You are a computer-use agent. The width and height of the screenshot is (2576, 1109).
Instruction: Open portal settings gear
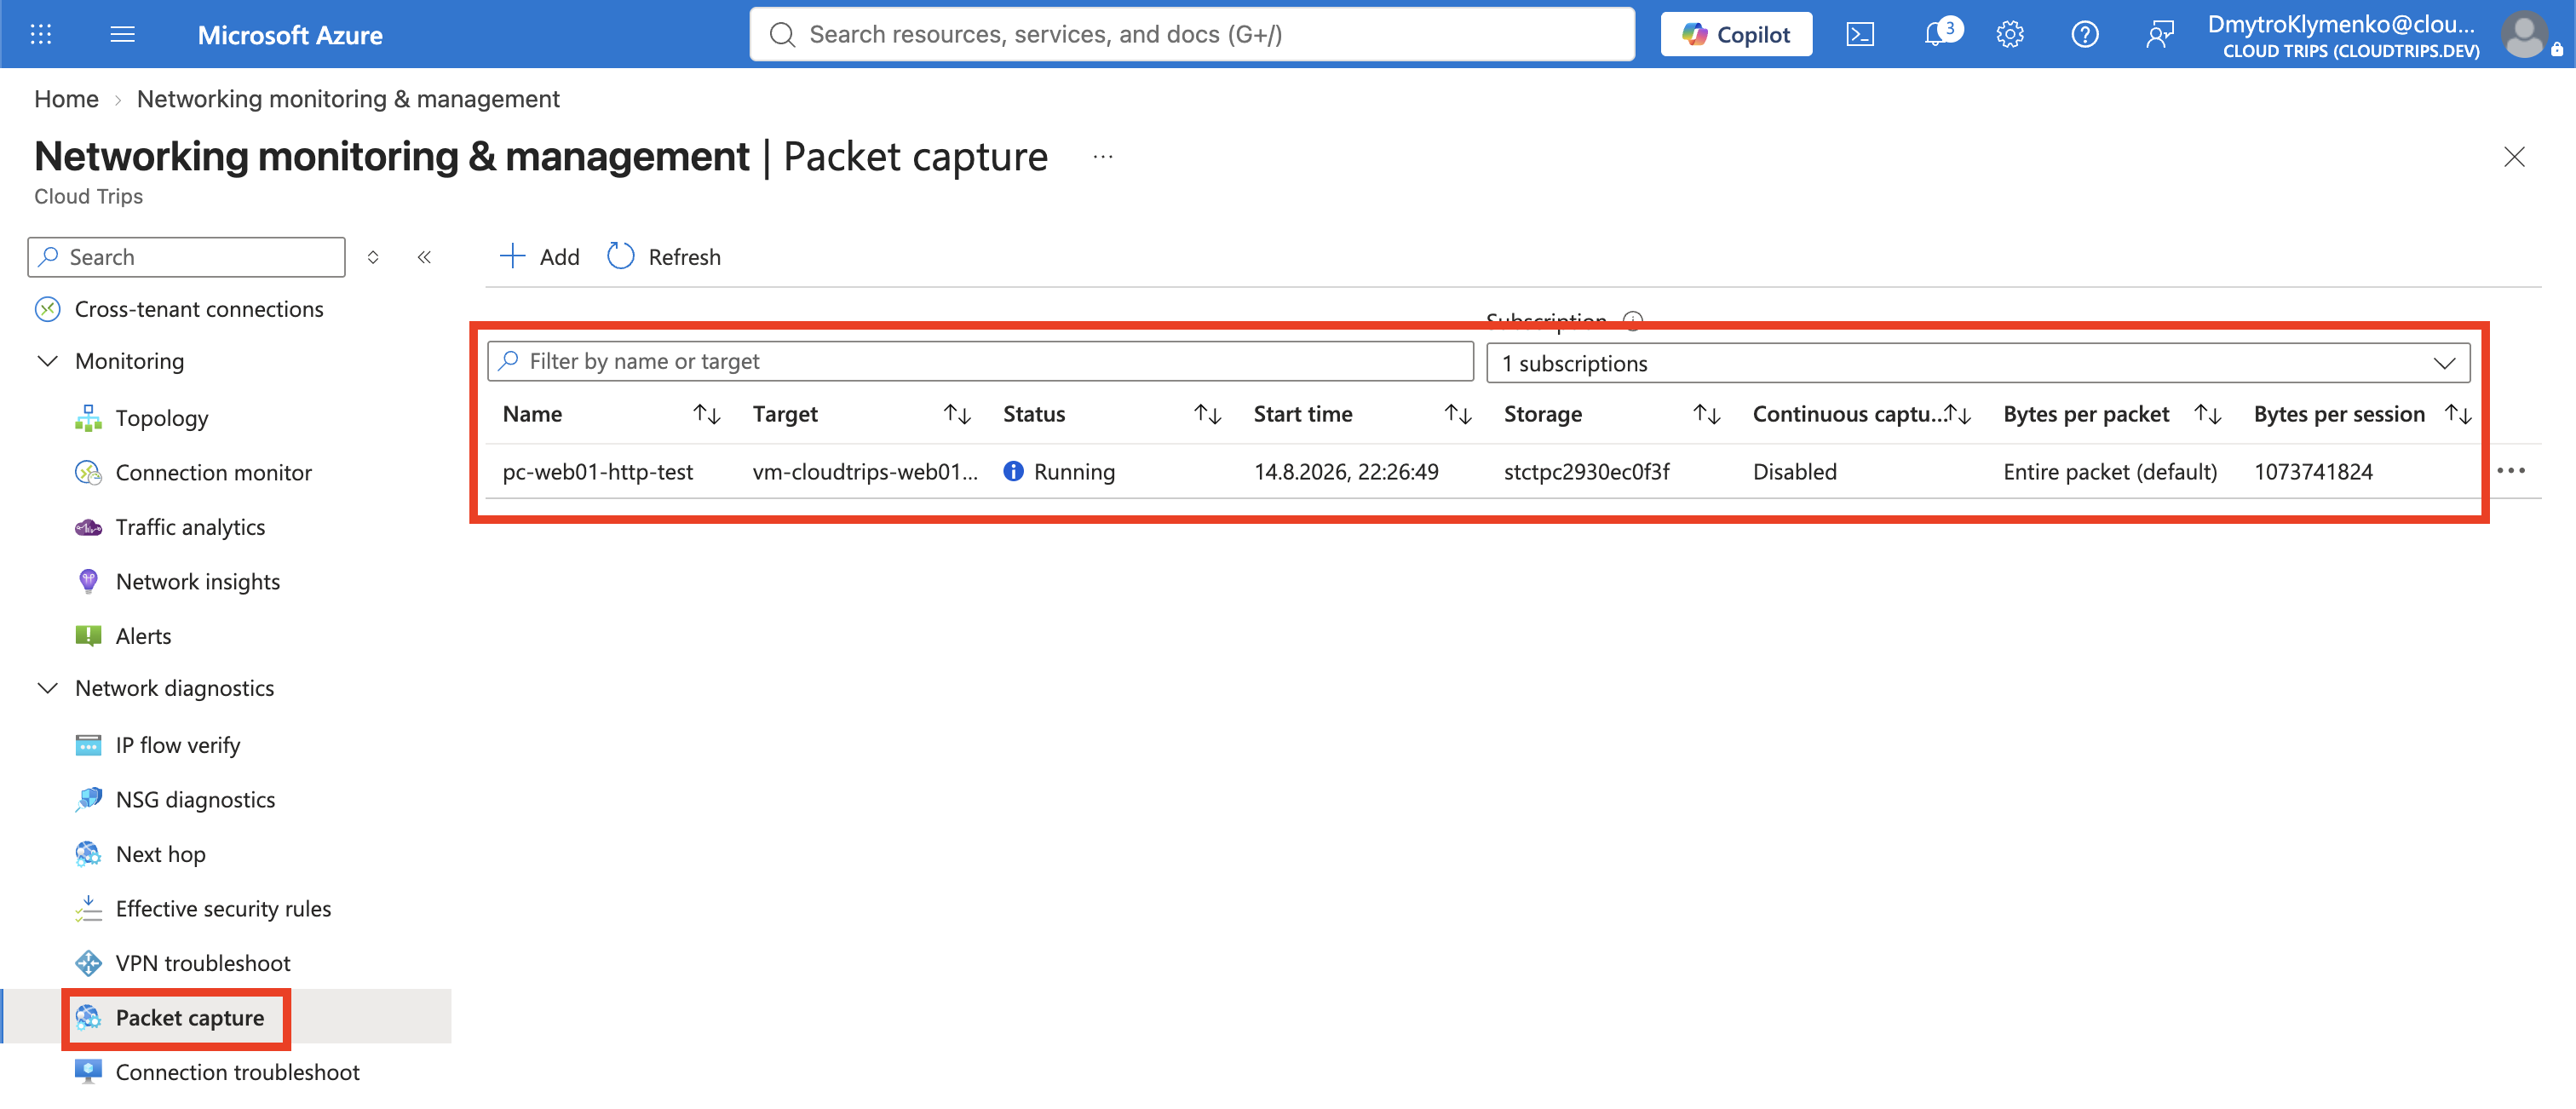tap(2009, 34)
